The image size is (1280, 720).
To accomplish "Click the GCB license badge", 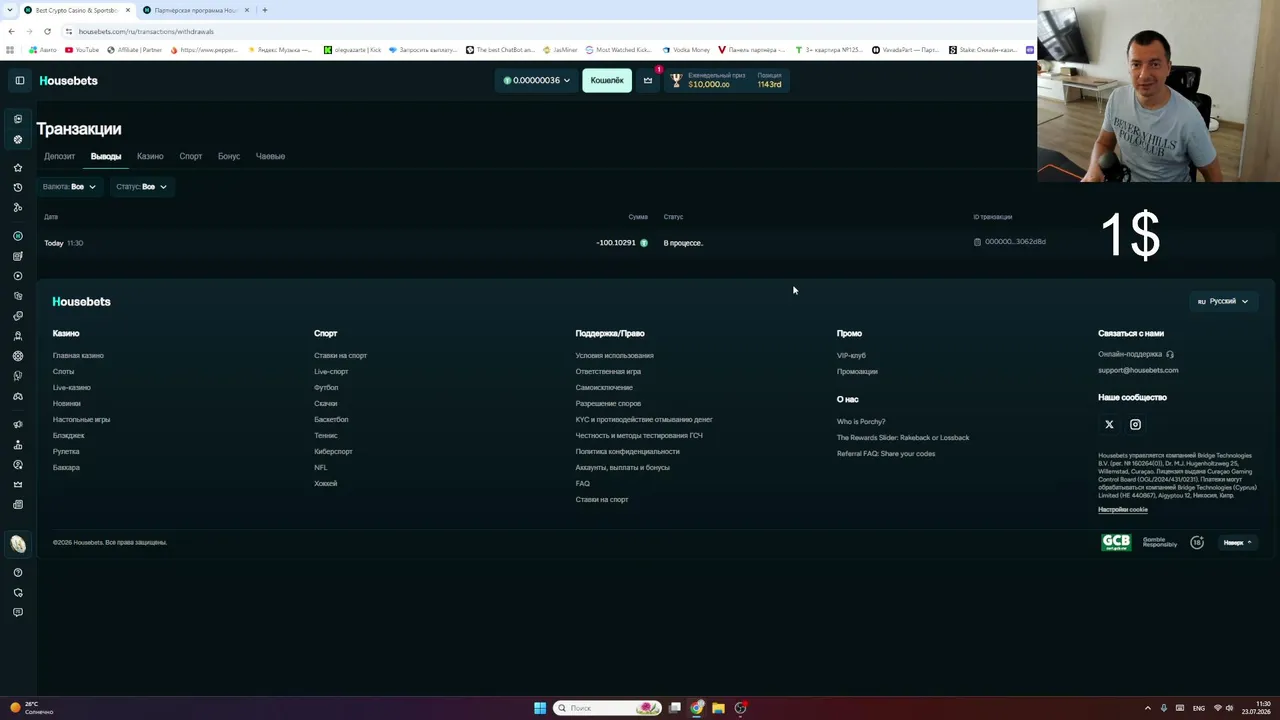I will (1116, 542).
